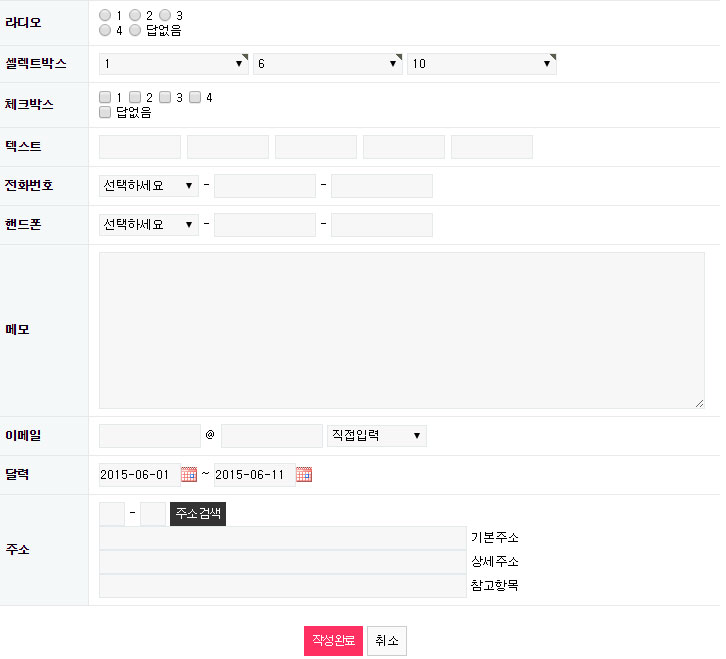
Task: Click the second postal code box
Action: tap(153, 514)
